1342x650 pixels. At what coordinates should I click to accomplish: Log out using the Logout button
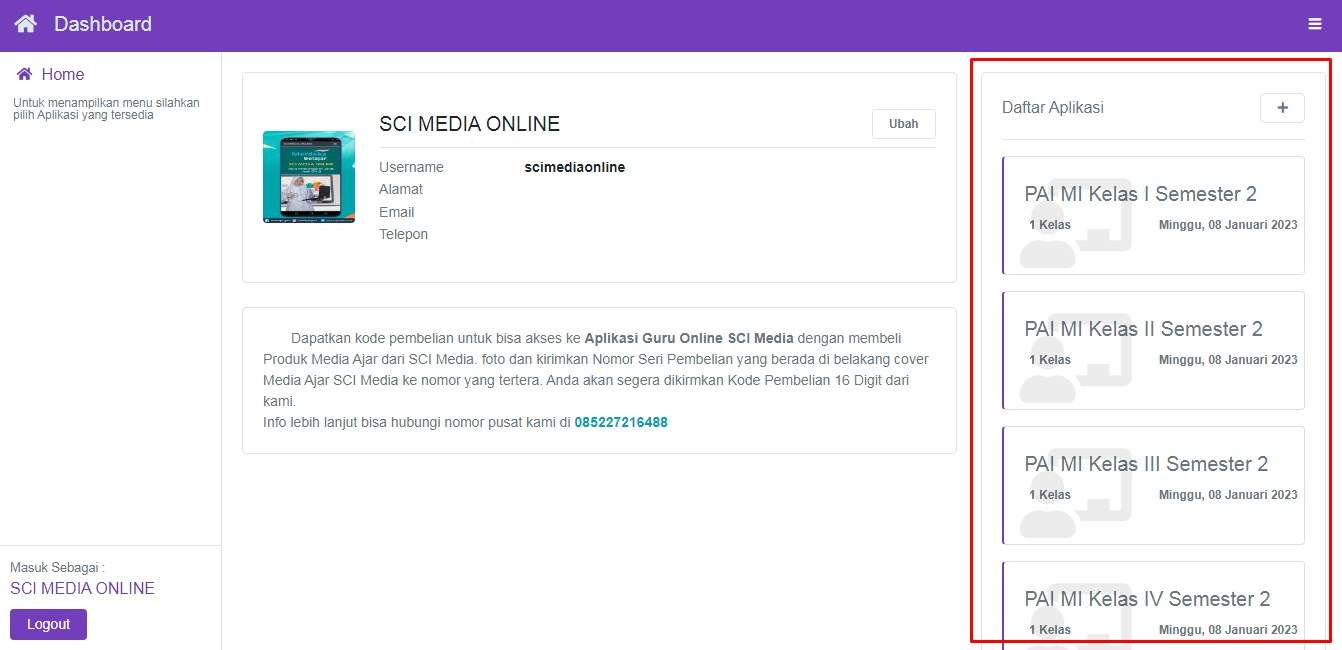[48, 624]
